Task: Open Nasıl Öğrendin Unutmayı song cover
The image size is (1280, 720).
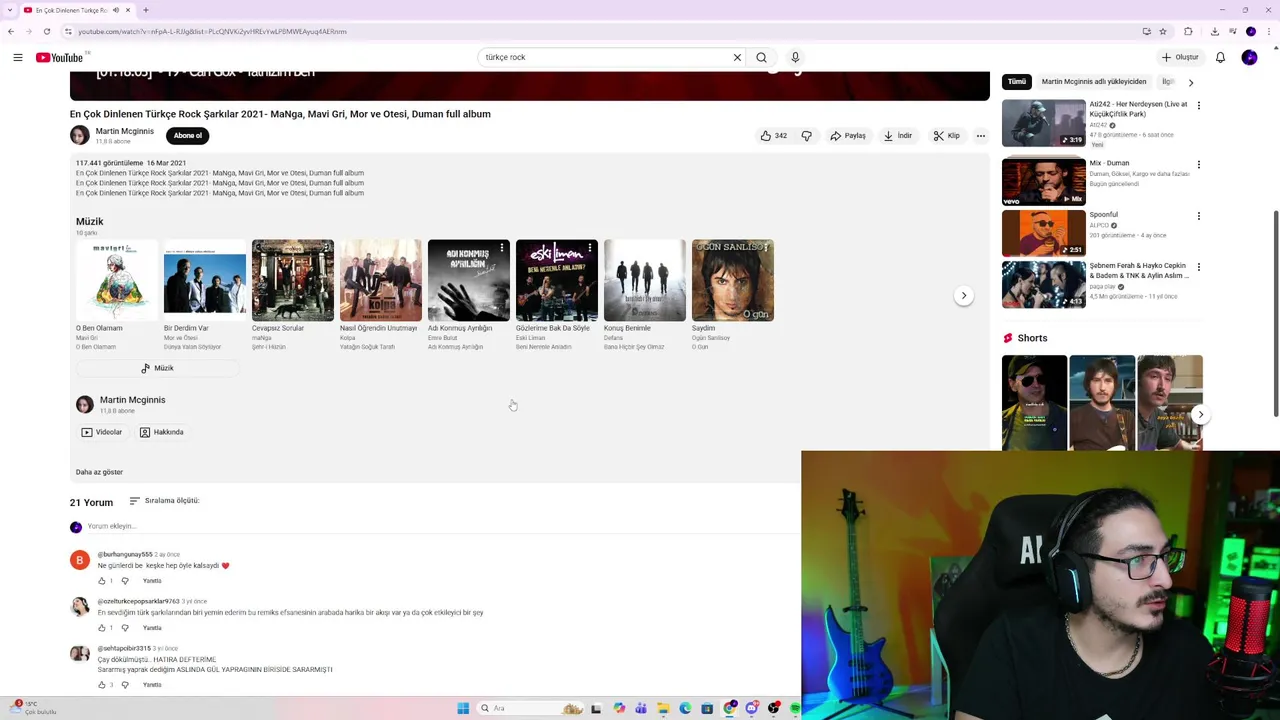Action: (x=381, y=280)
